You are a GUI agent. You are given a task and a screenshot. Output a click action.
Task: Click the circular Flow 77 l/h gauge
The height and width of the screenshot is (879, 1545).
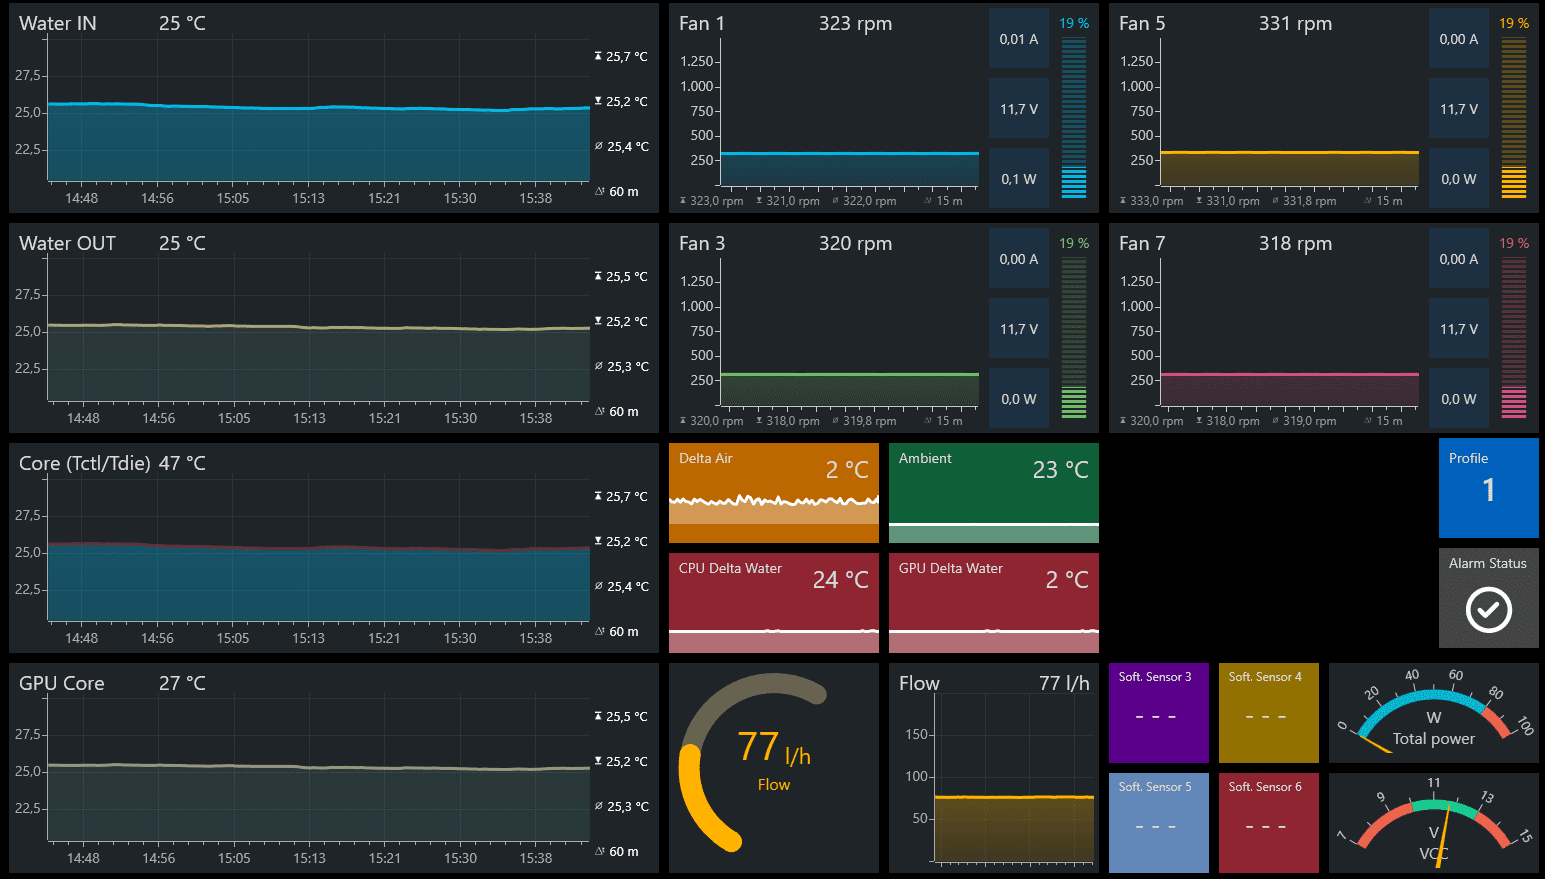point(774,768)
